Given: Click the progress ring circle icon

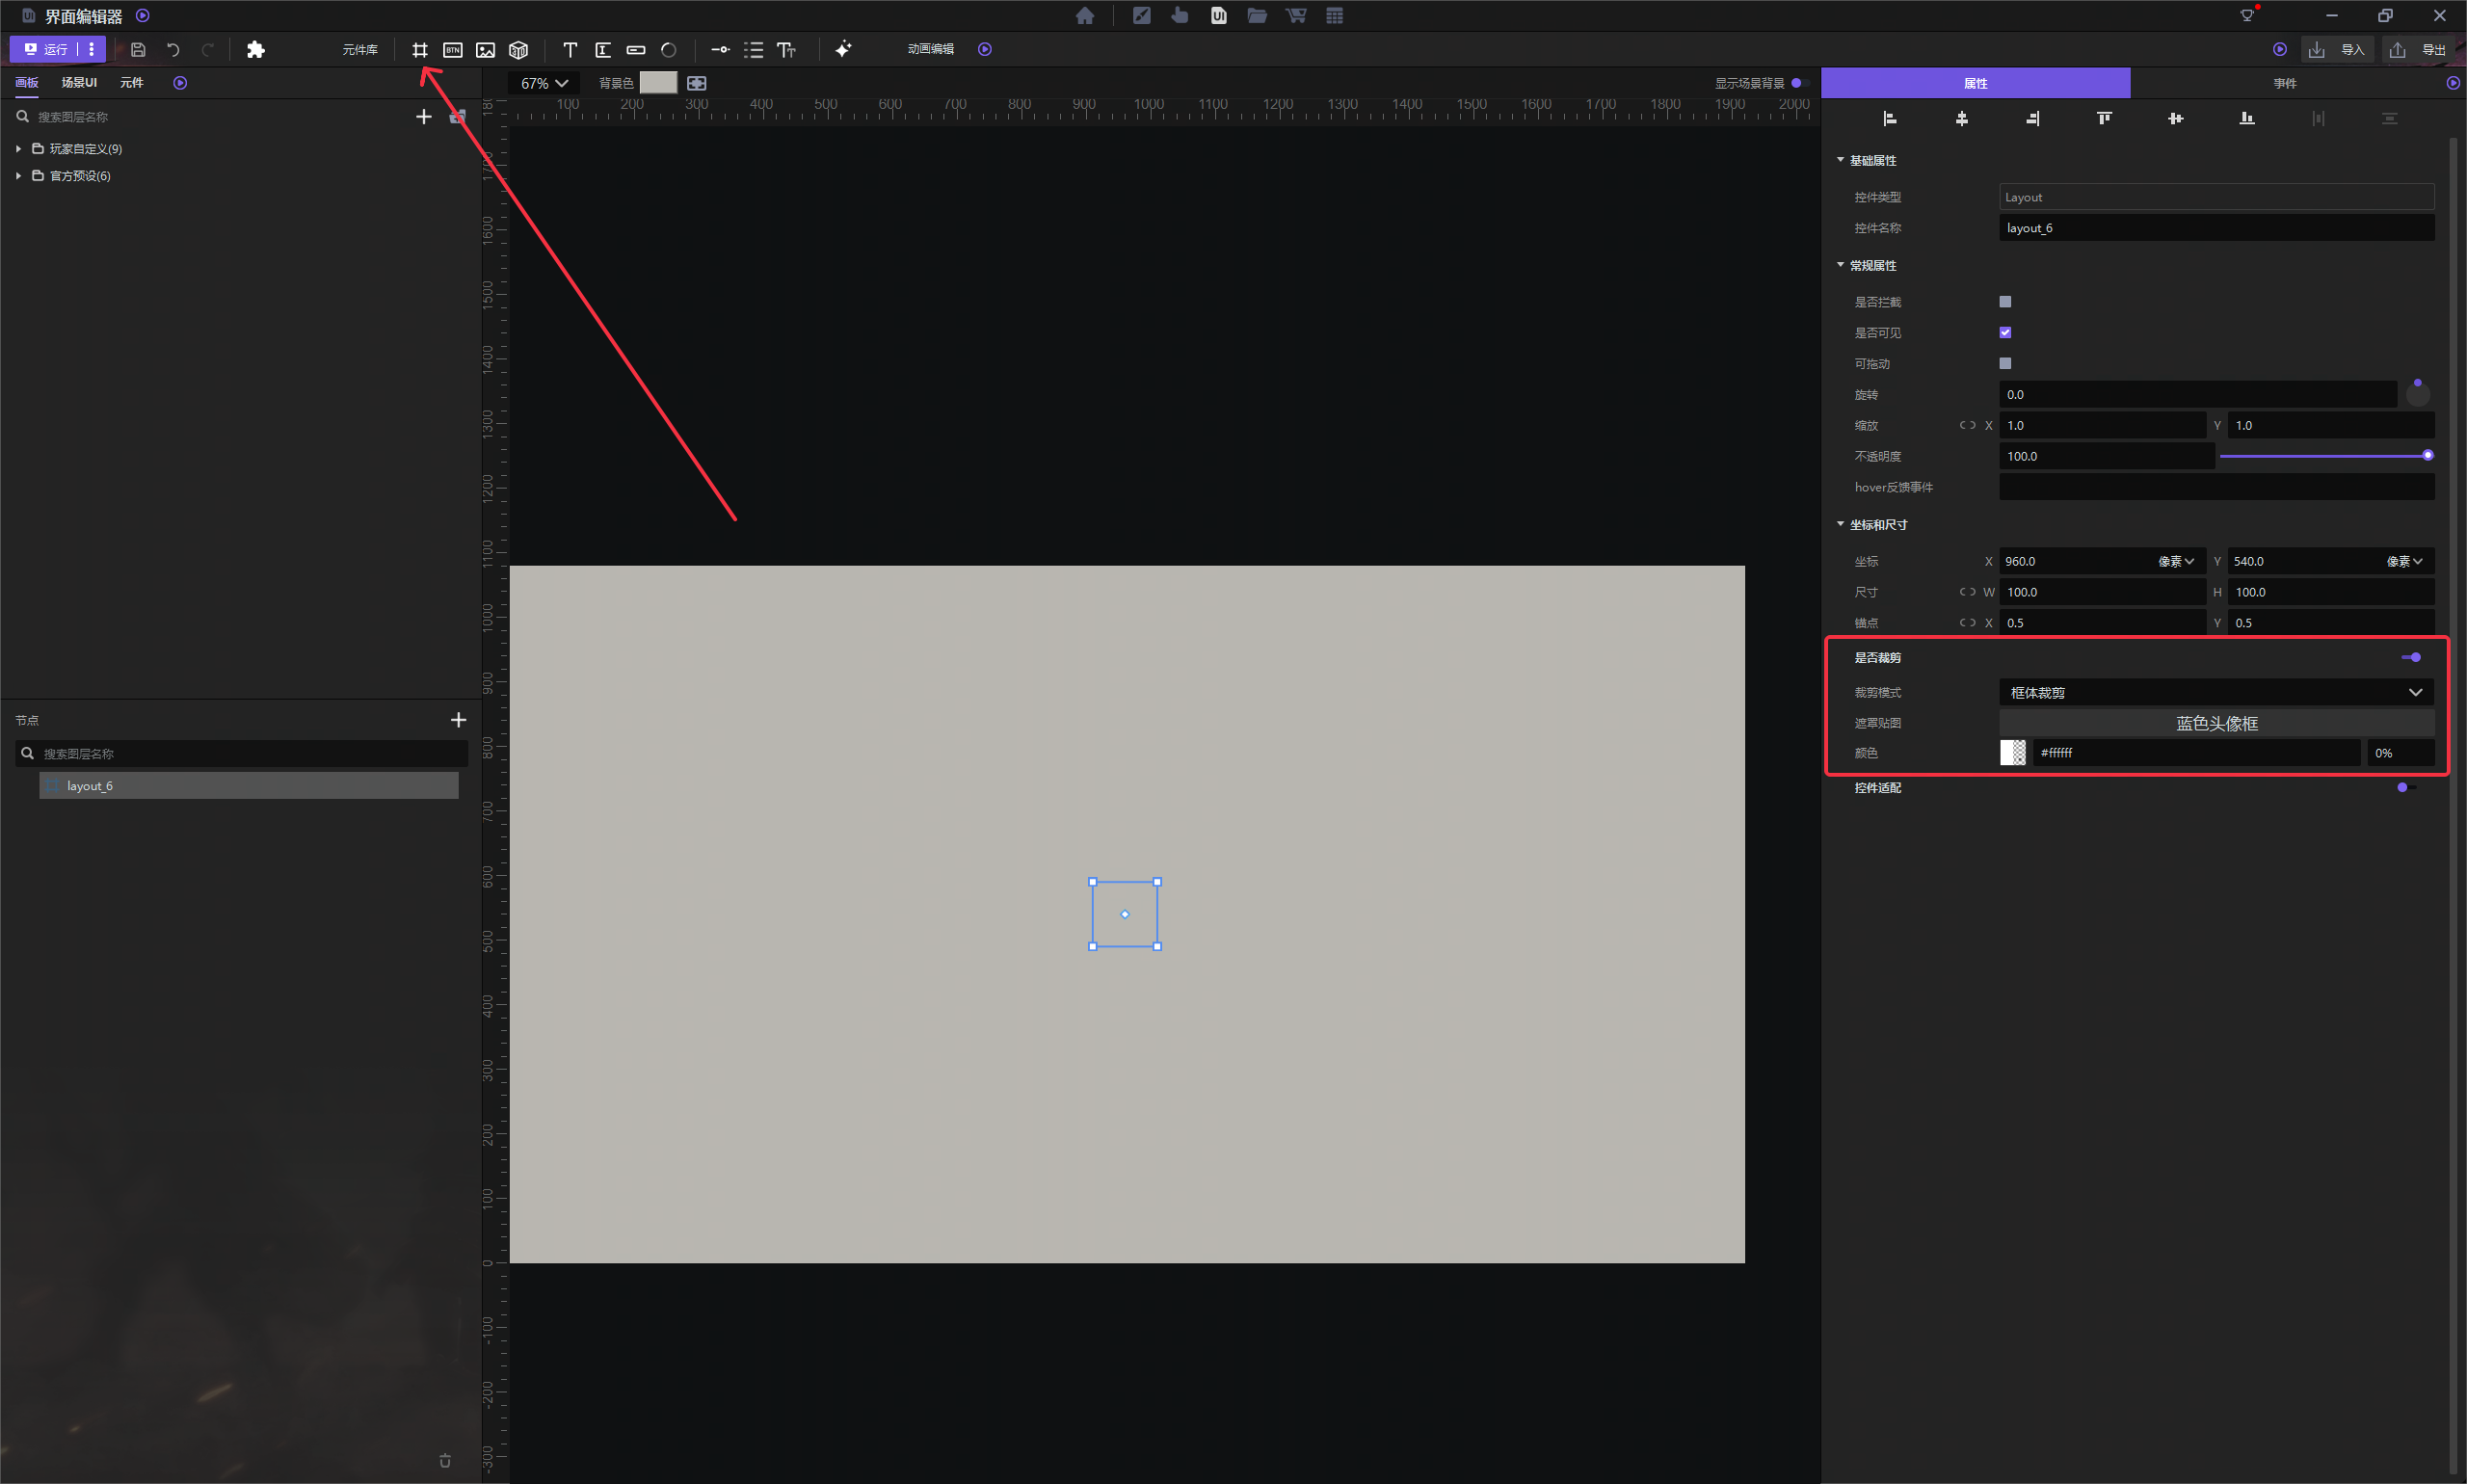Looking at the screenshot, I should [669, 49].
